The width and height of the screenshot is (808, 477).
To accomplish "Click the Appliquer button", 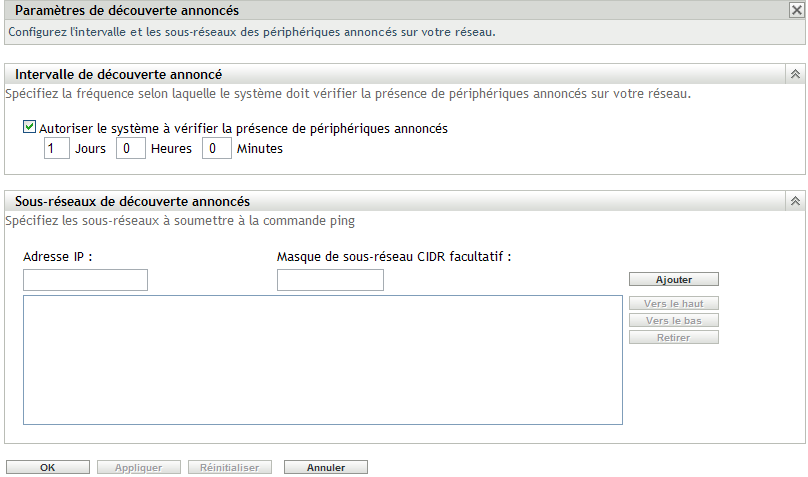I will tap(138, 467).
